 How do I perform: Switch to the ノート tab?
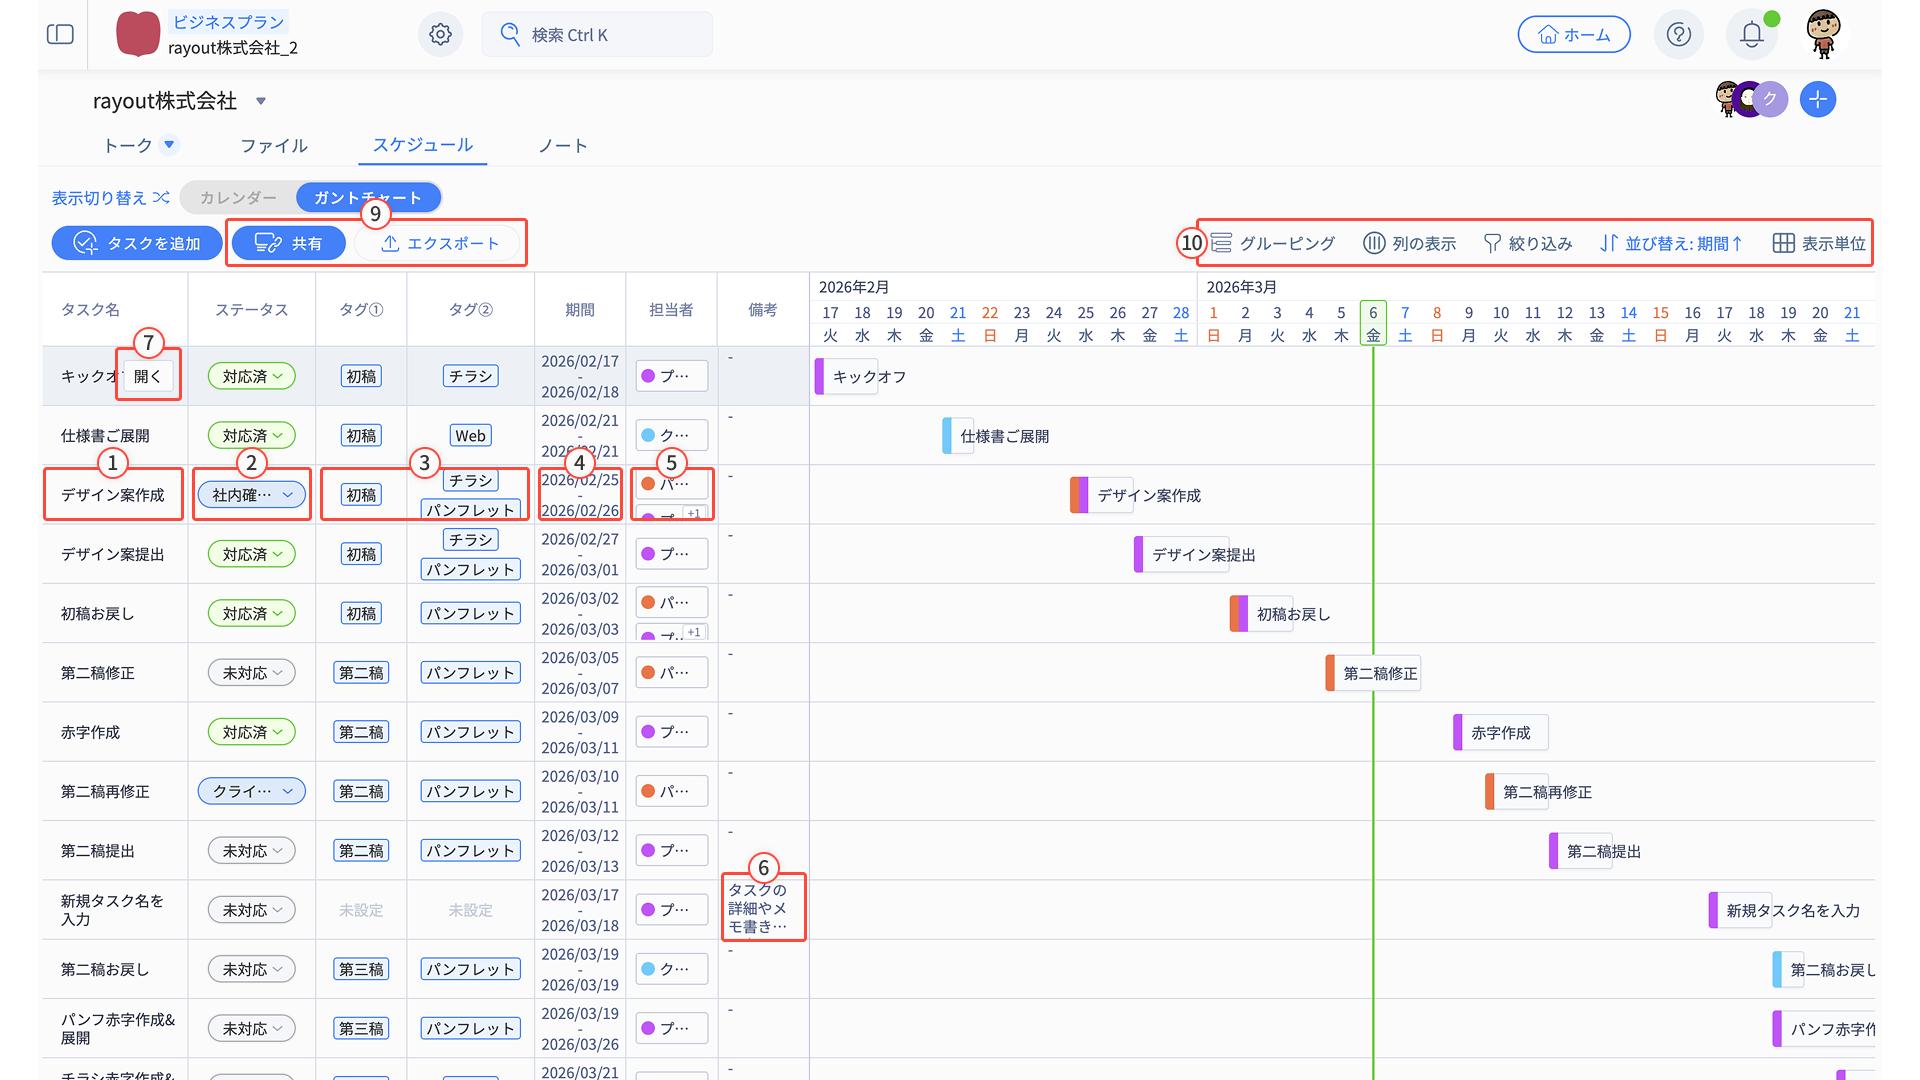point(562,146)
